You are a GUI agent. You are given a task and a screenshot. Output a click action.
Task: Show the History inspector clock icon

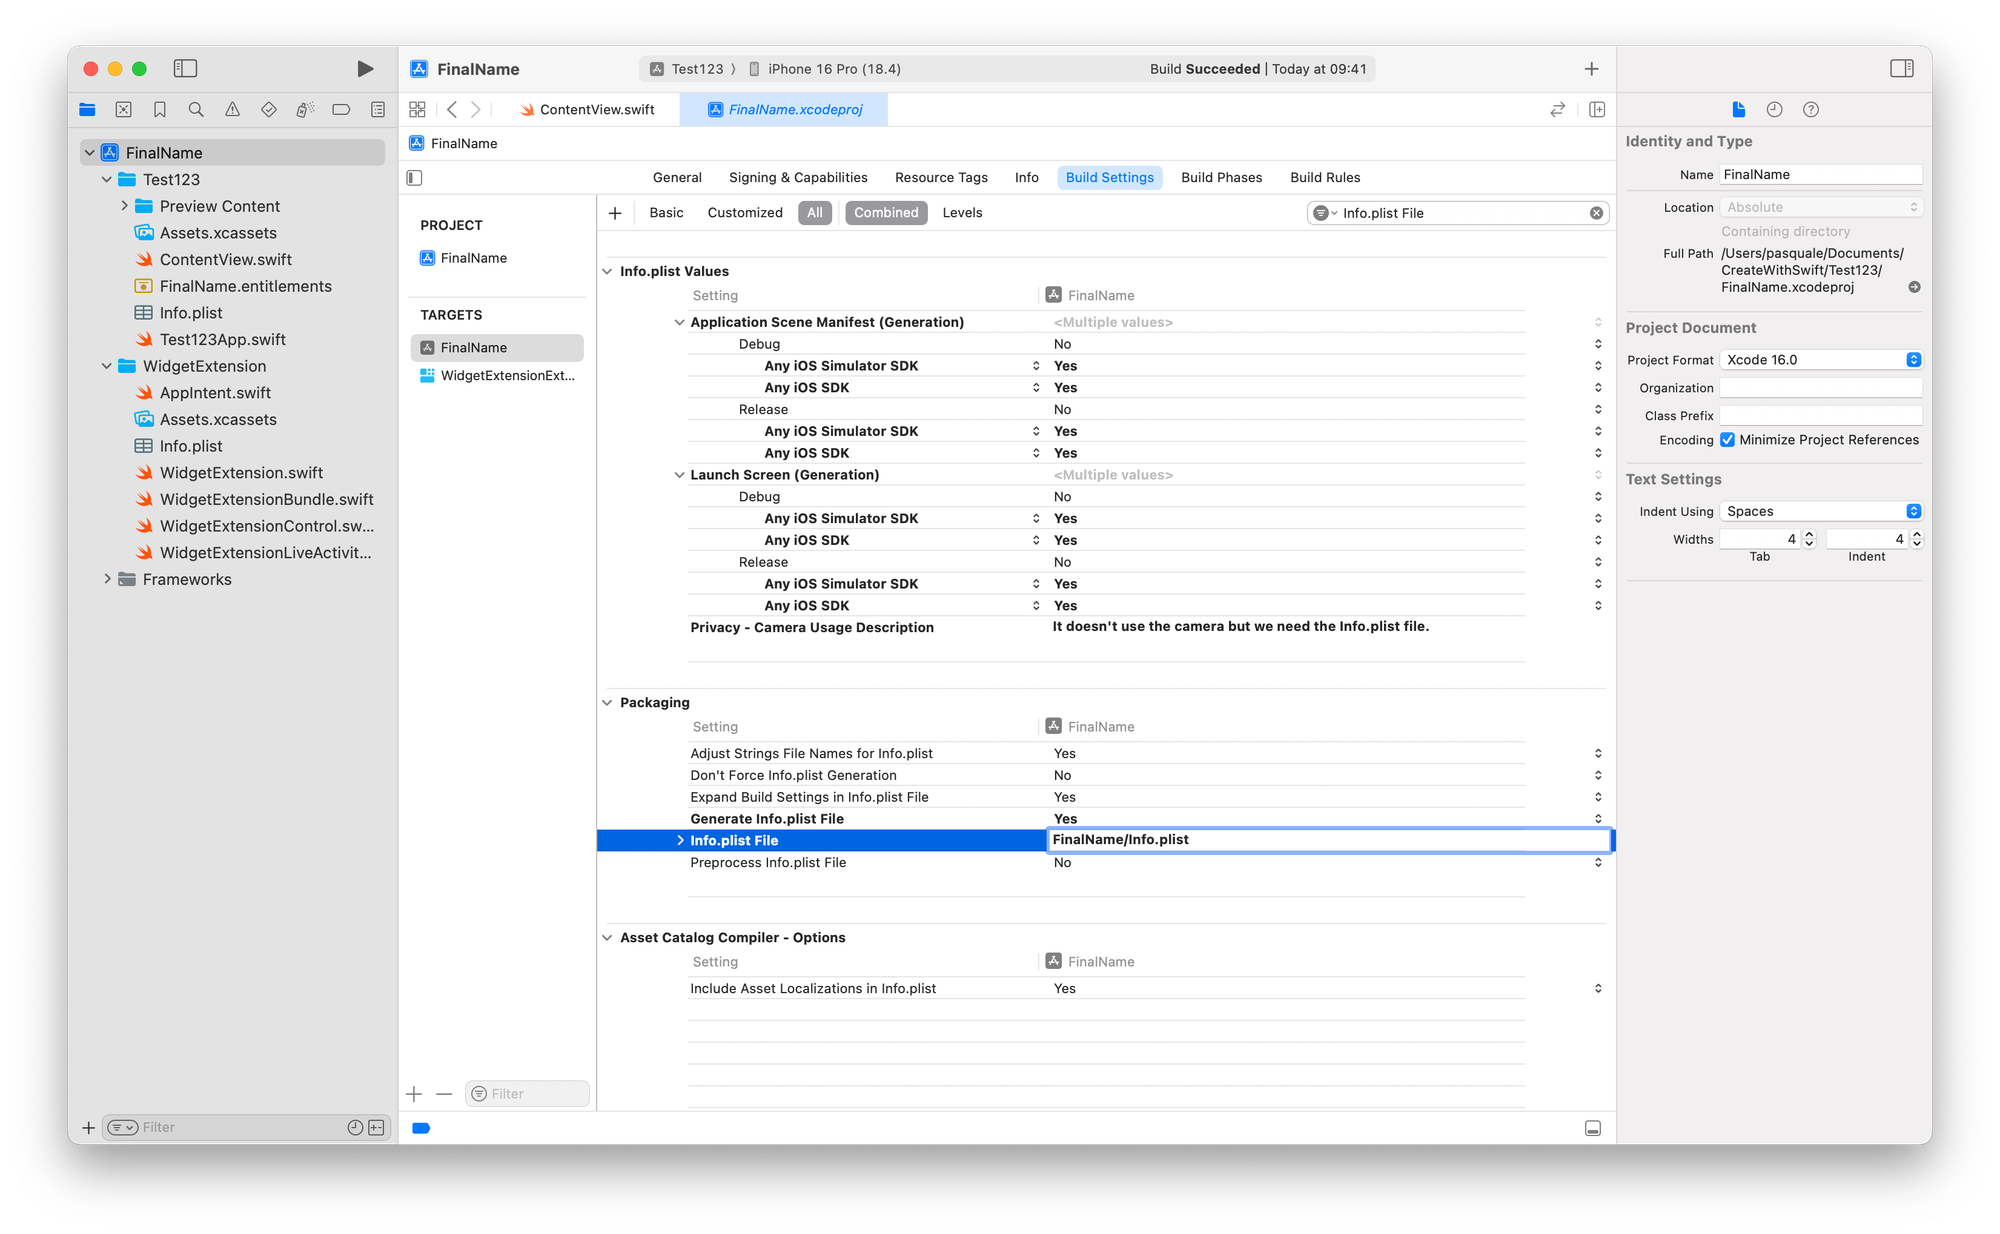(1774, 110)
